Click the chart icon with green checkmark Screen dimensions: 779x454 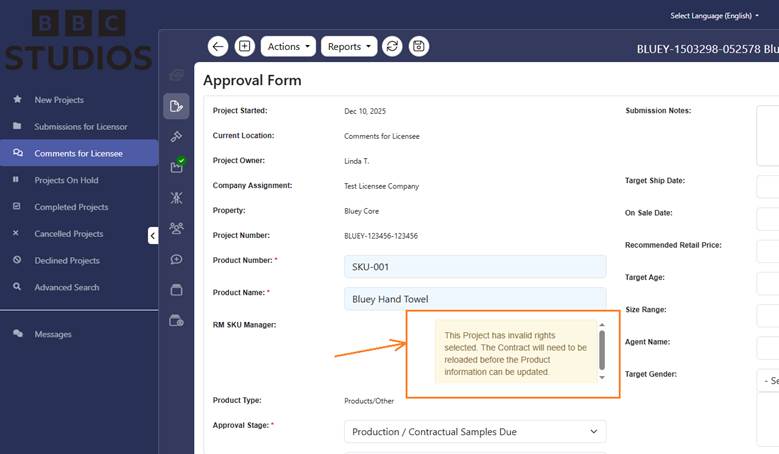(177, 165)
